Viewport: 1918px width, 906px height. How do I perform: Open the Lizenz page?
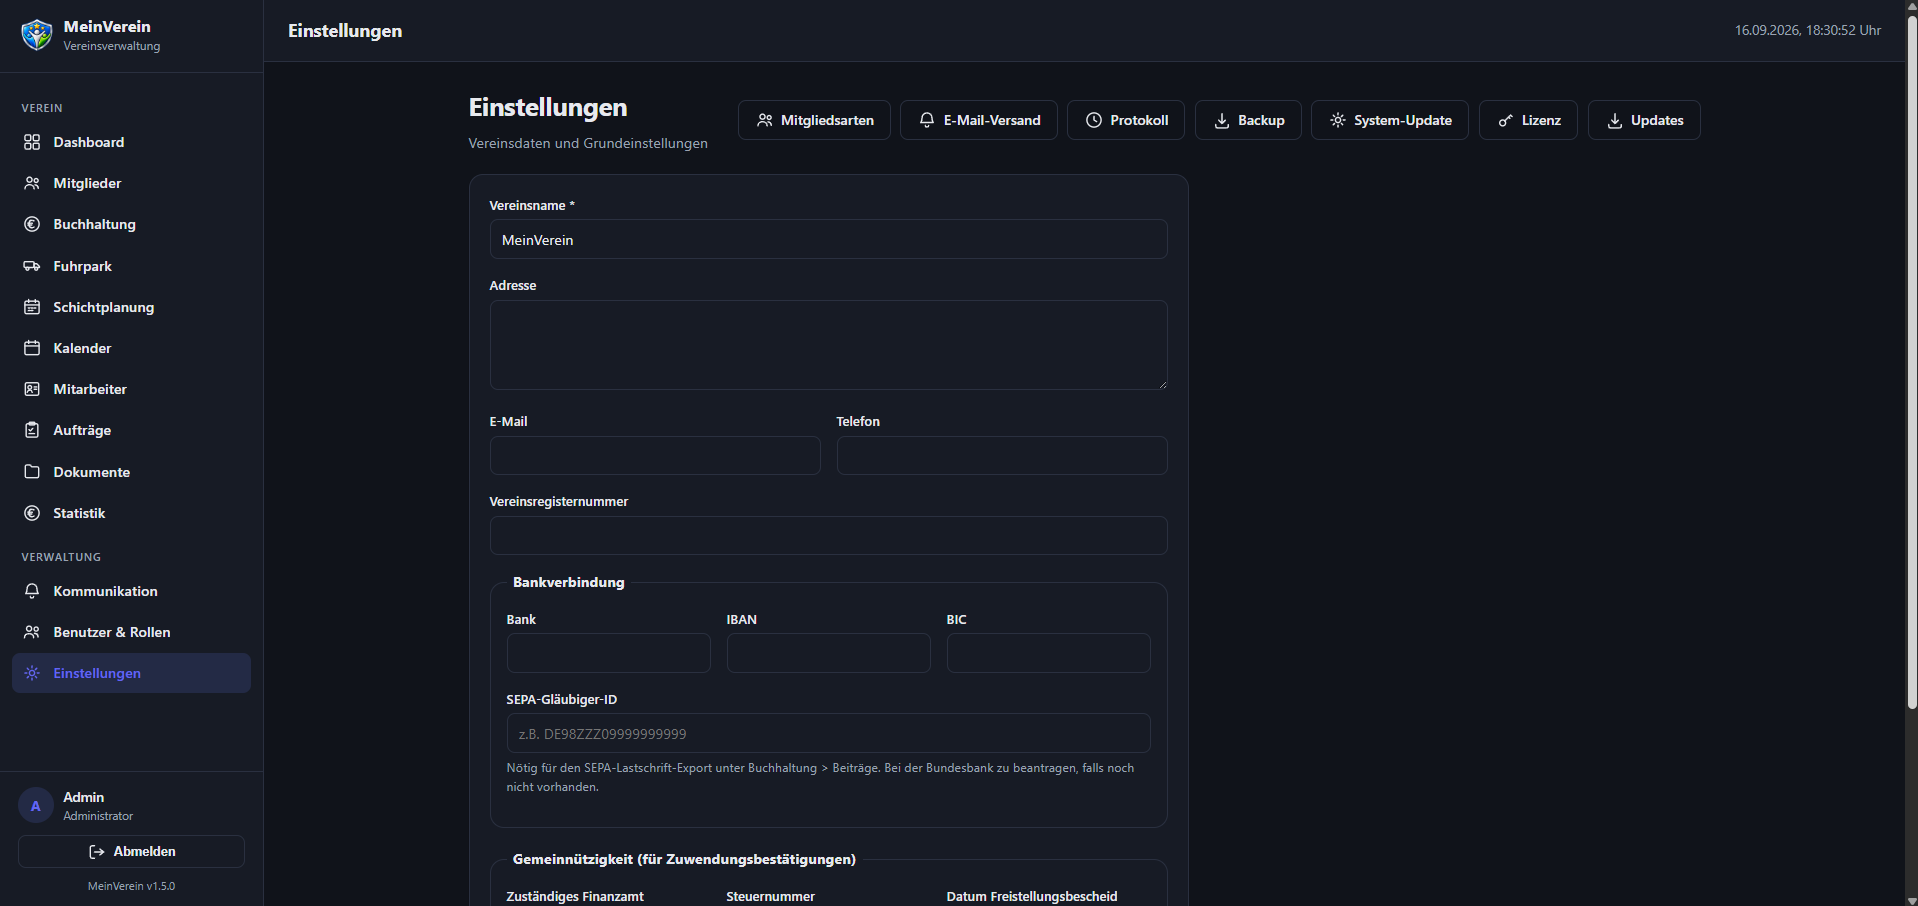click(1528, 120)
